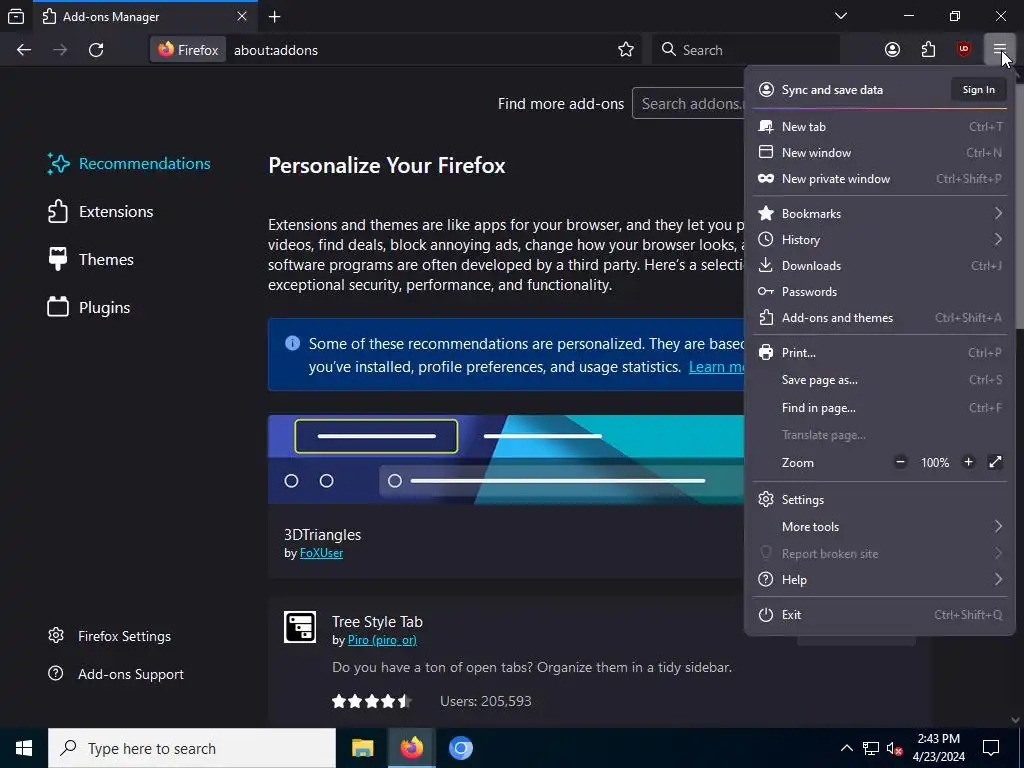This screenshot has height=768, width=1024.
Task: Open Settings from the menu
Action: coord(880,500)
